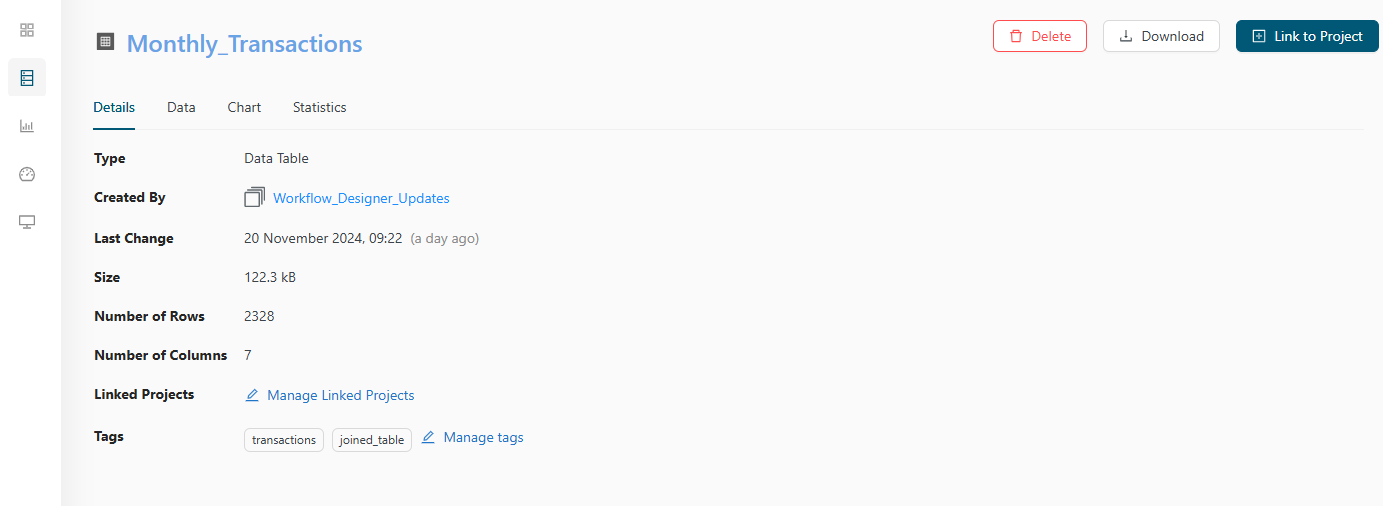The height and width of the screenshot is (506, 1383).
Task: Click the pencil icon before Manage Linked Projects
Action: [x=252, y=395]
